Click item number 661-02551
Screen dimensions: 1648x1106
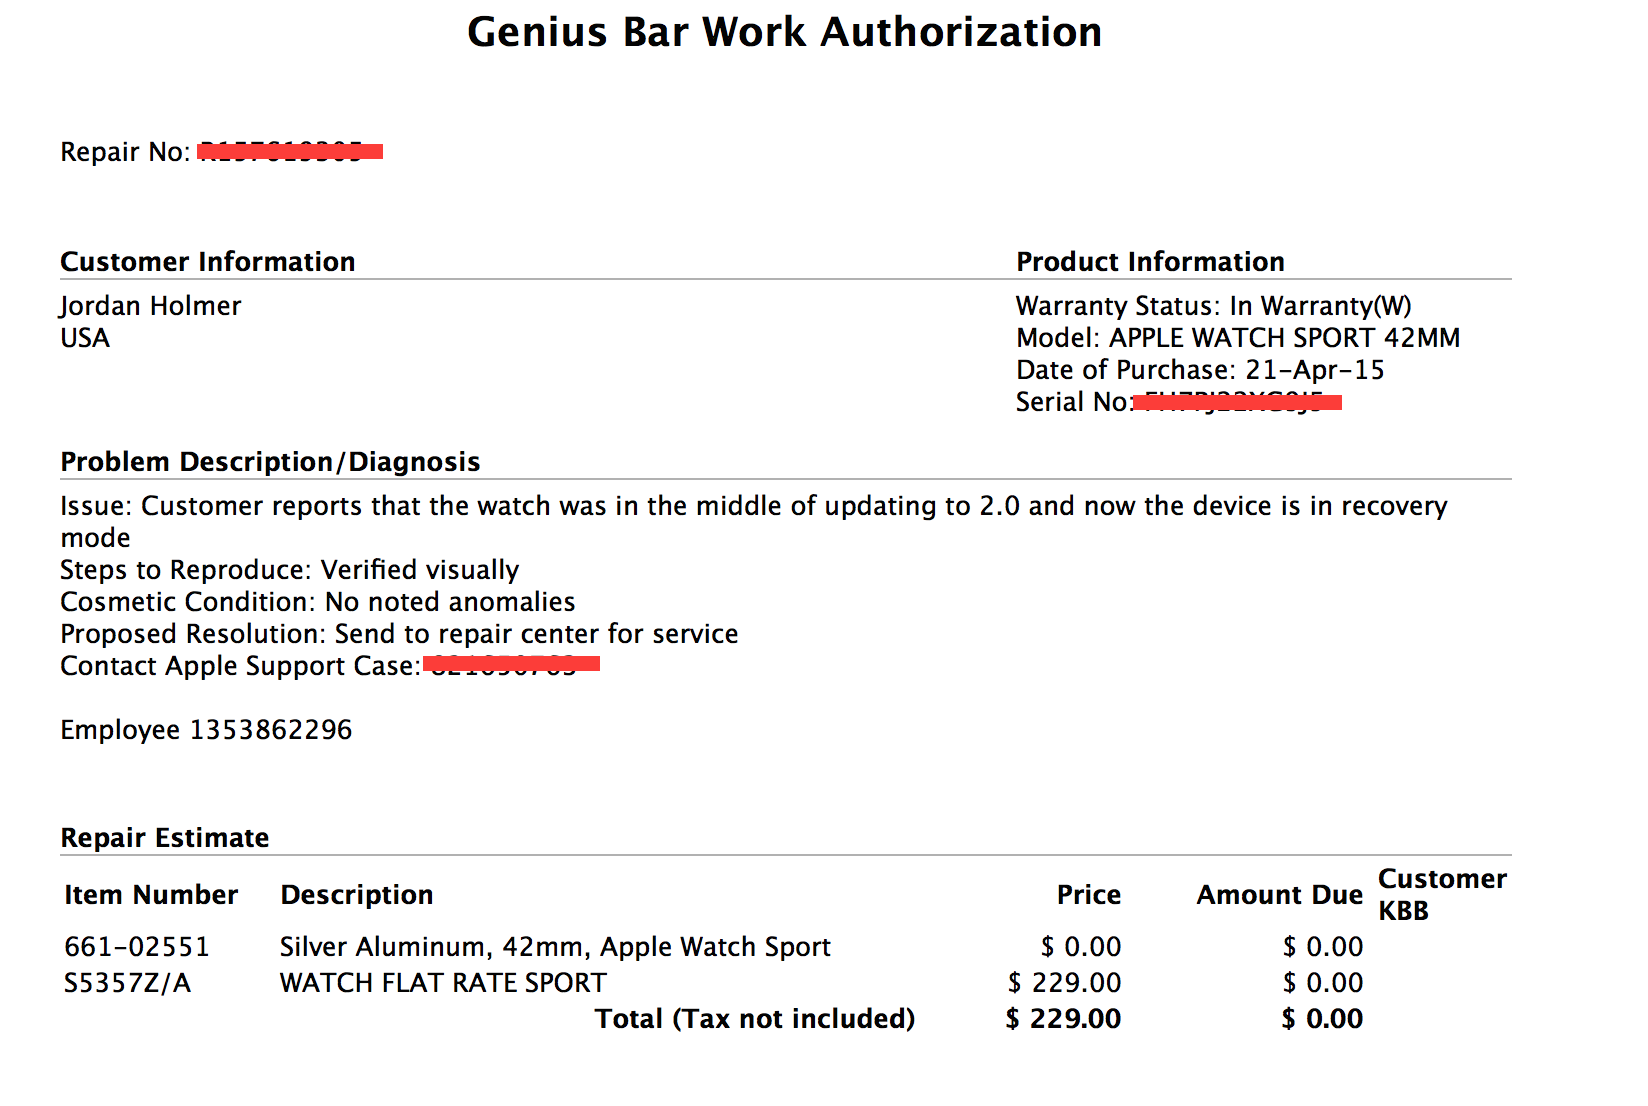point(137,947)
